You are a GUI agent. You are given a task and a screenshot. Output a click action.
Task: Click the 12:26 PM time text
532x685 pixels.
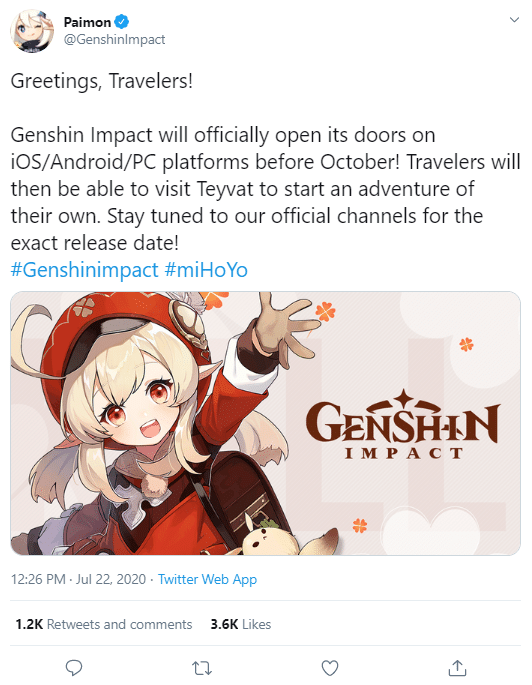click(38, 579)
